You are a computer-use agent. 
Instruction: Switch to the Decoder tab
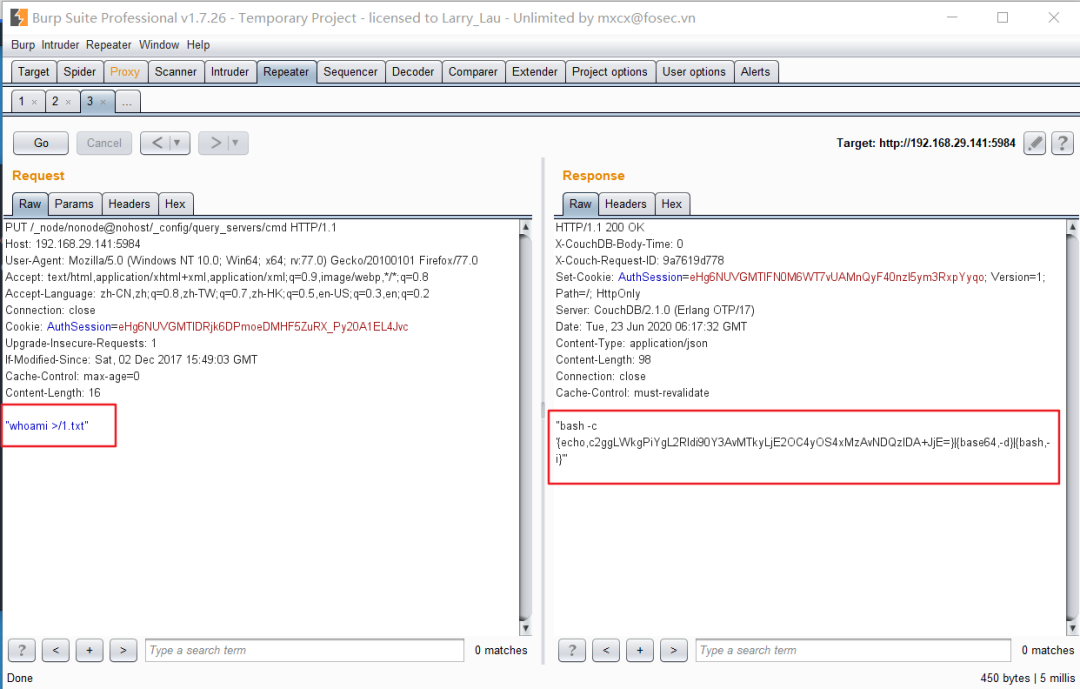point(413,72)
